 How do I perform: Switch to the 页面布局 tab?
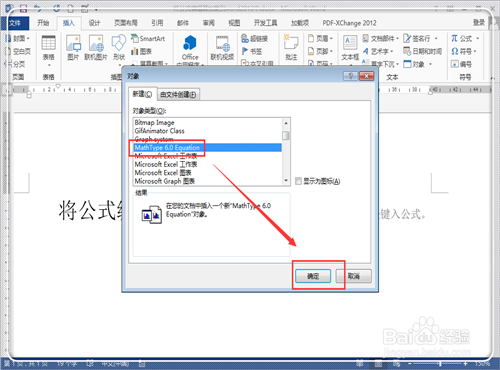coord(126,23)
